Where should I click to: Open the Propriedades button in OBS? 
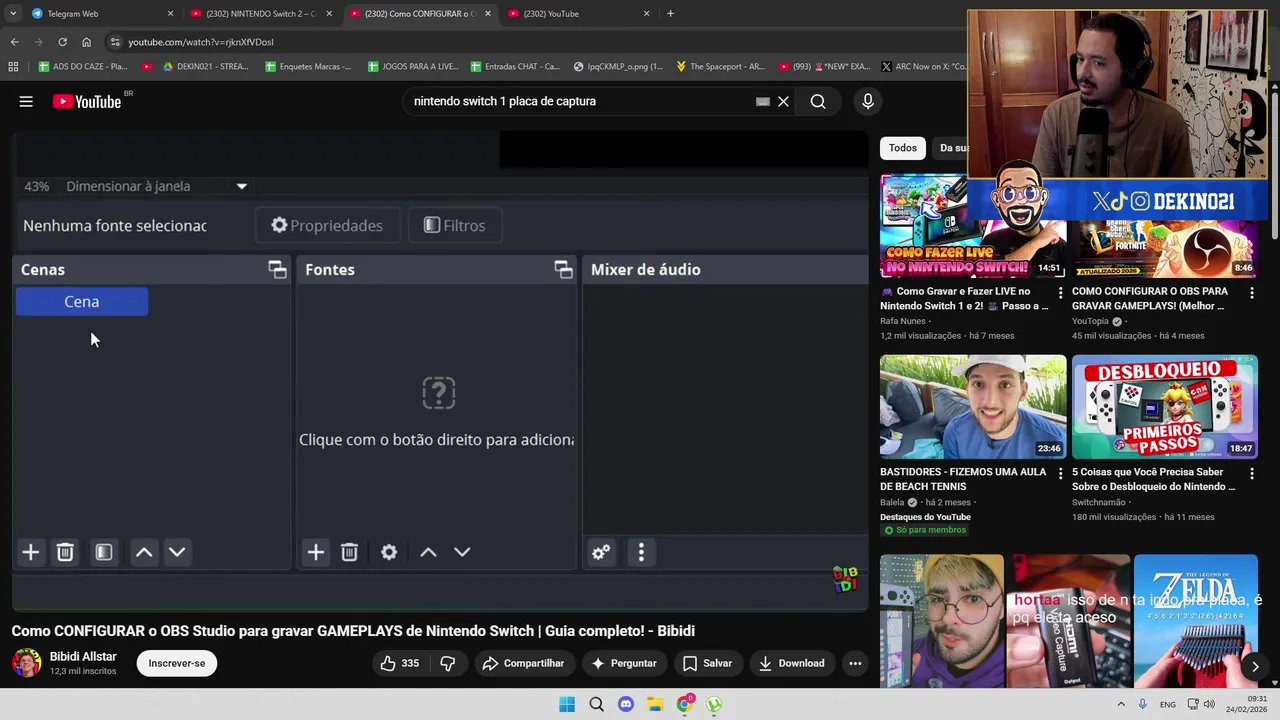[327, 225]
